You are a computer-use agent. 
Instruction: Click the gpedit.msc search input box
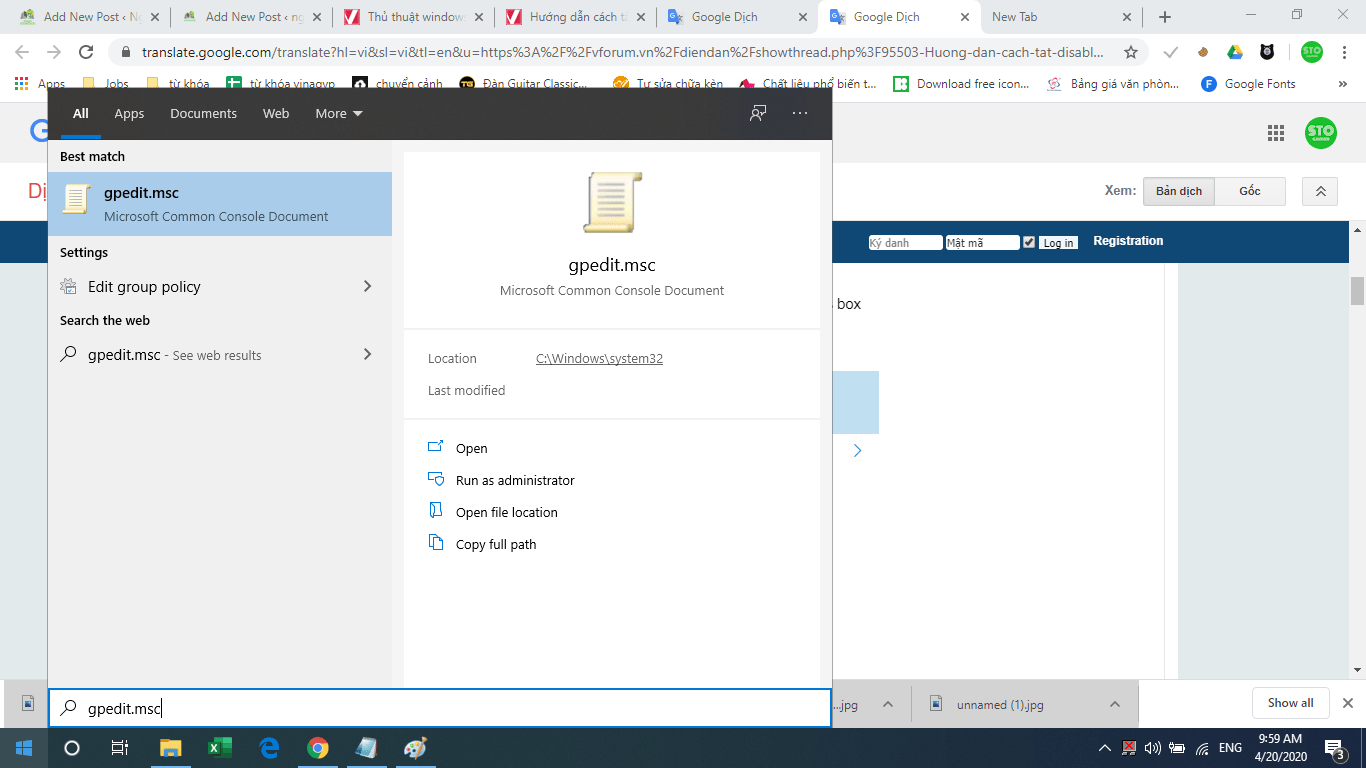(x=440, y=708)
